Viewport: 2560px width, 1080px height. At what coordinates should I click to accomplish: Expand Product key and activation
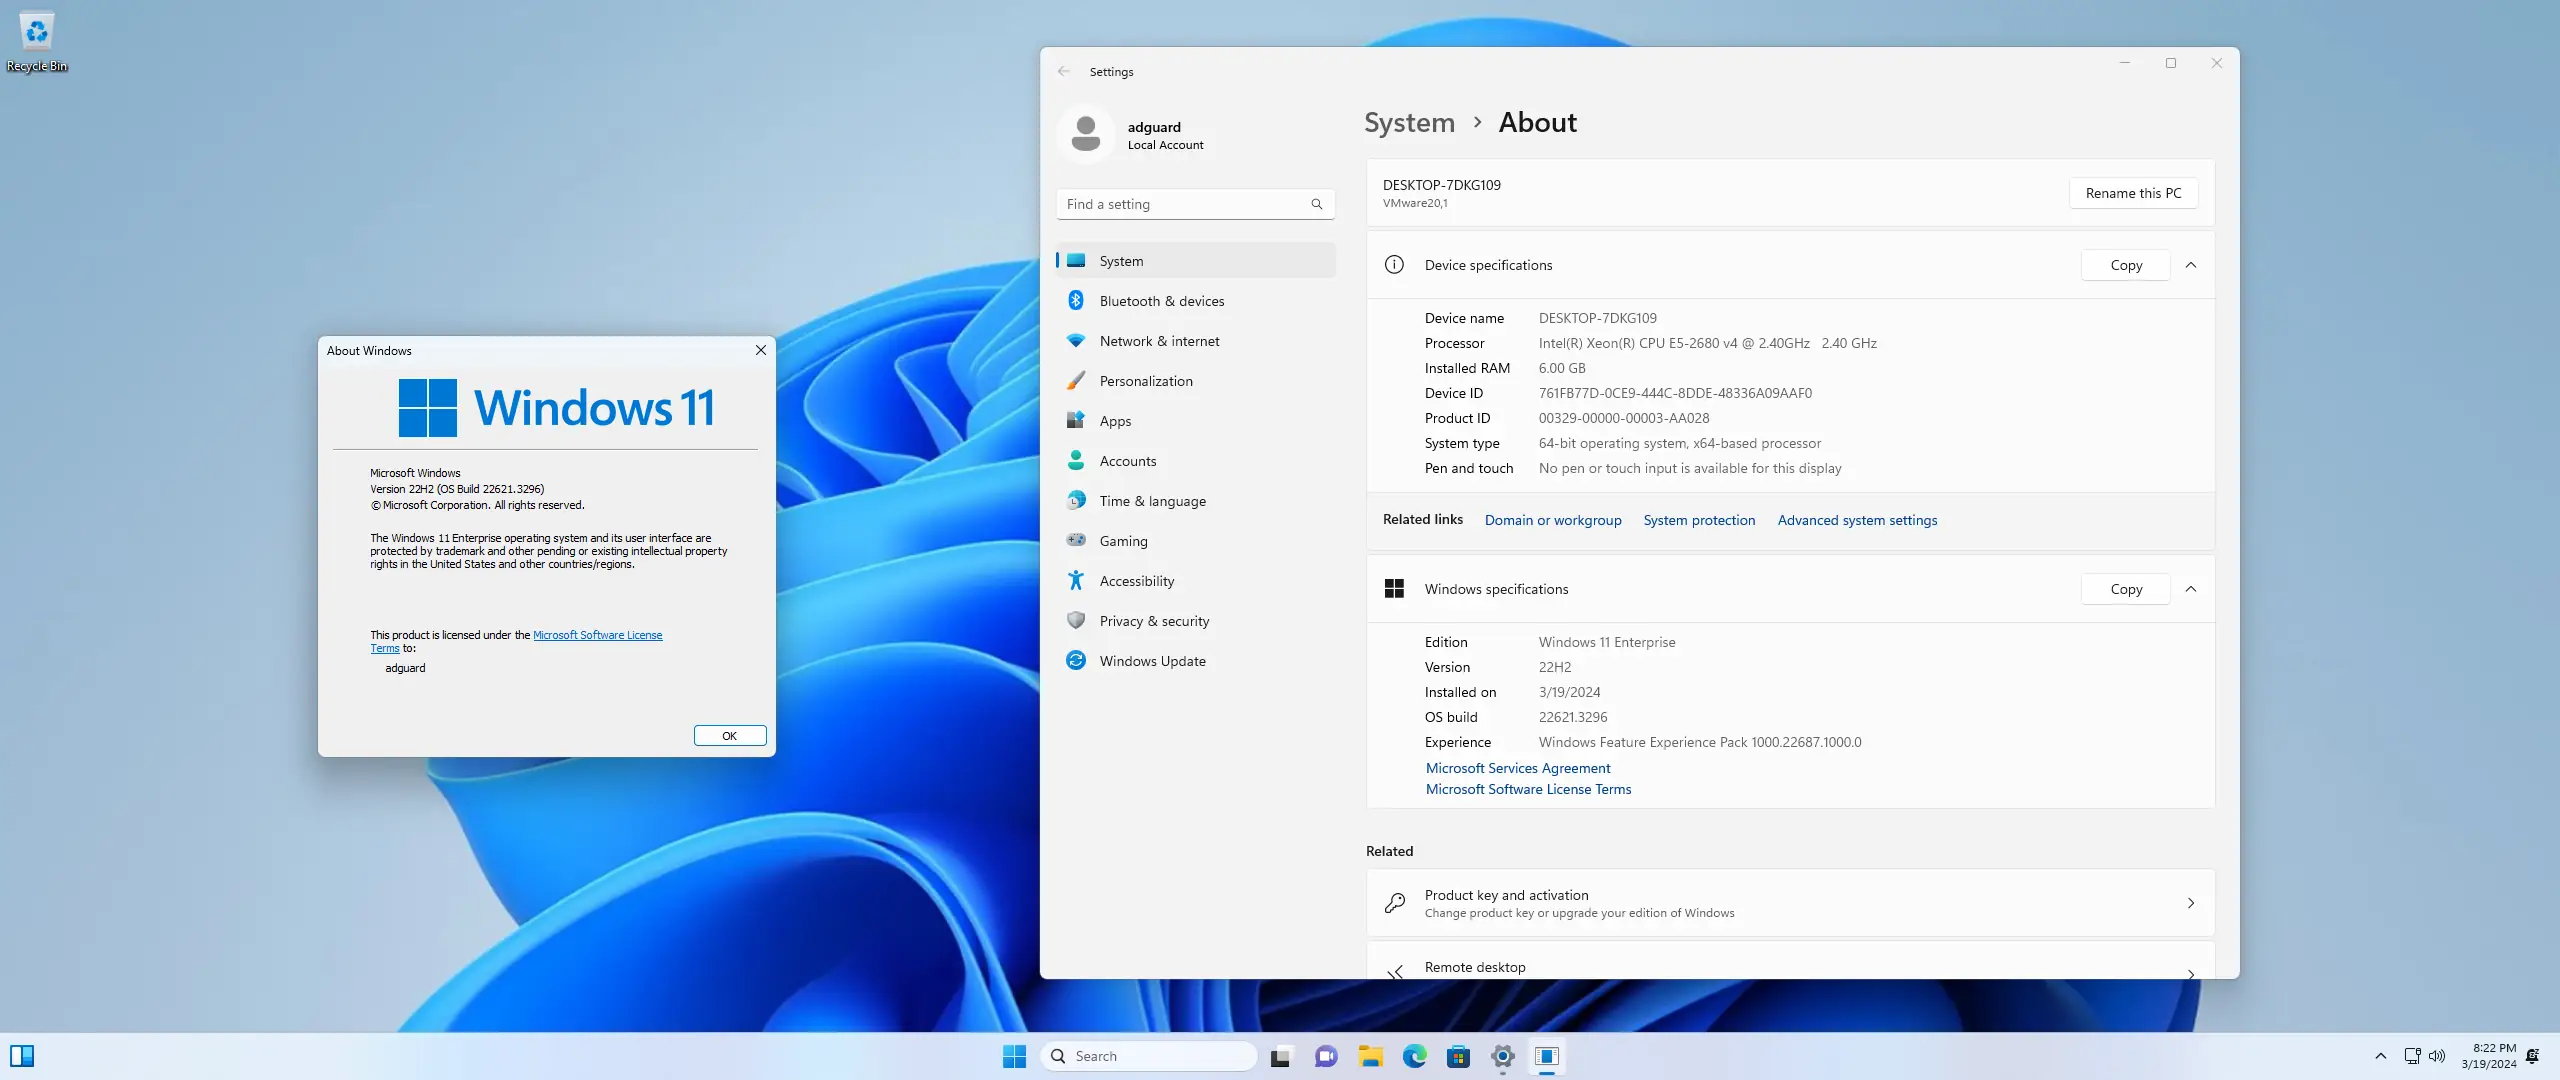2191,902
